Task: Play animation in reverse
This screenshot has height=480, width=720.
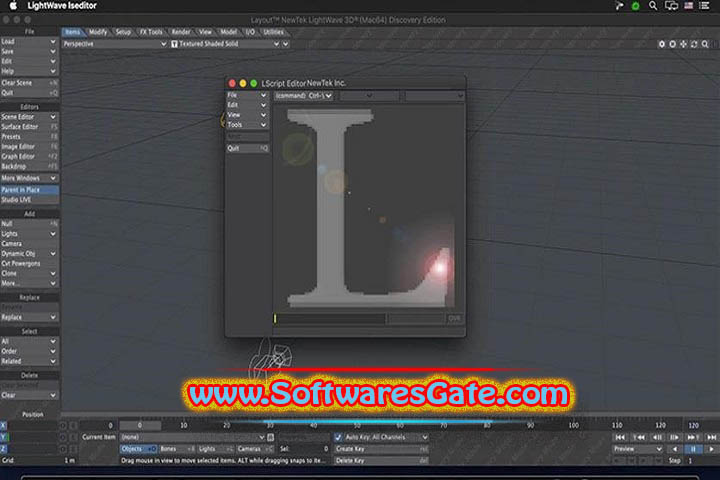Action: [675, 449]
